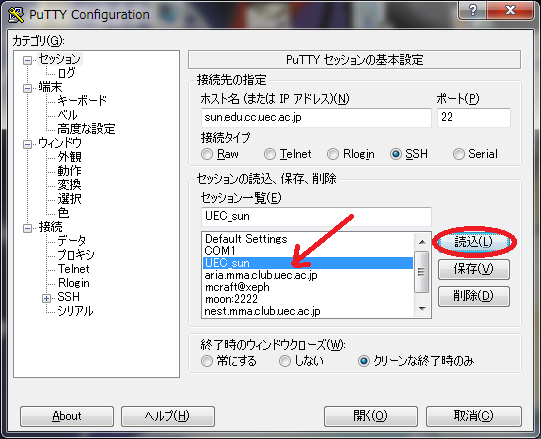Collapse the ウィンドウ tree node
The height and width of the screenshot is (439, 541).
click(x=27, y=144)
